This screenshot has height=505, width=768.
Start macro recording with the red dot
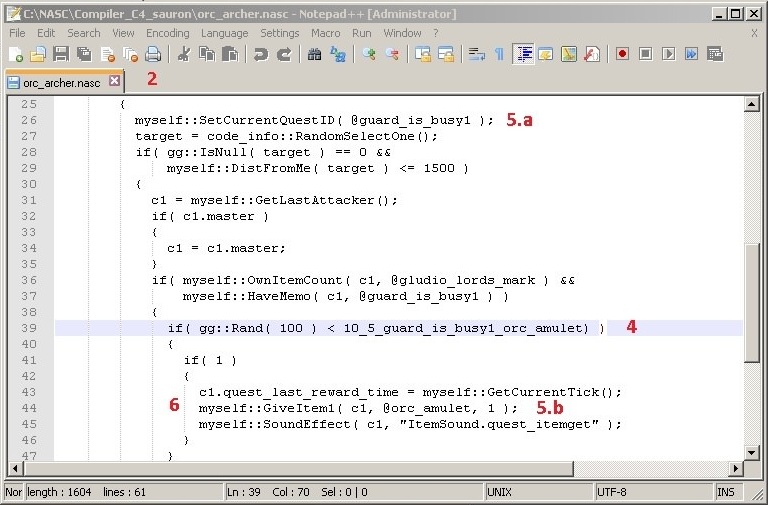tap(623, 54)
